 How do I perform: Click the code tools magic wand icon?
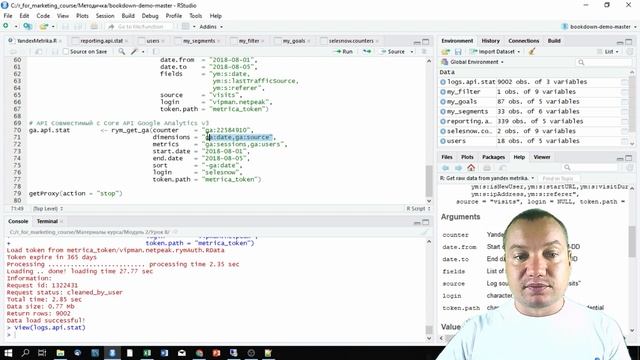click(134, 51)
